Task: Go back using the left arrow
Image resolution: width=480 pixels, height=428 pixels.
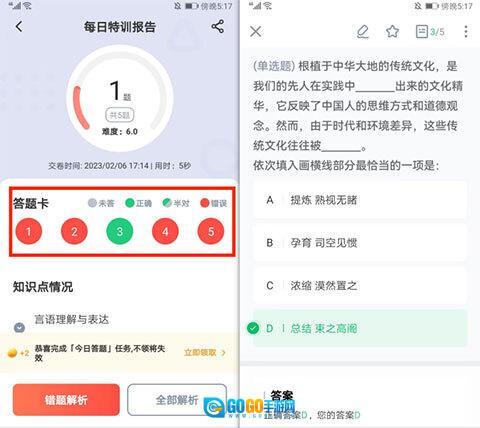Action: (19, 27)
